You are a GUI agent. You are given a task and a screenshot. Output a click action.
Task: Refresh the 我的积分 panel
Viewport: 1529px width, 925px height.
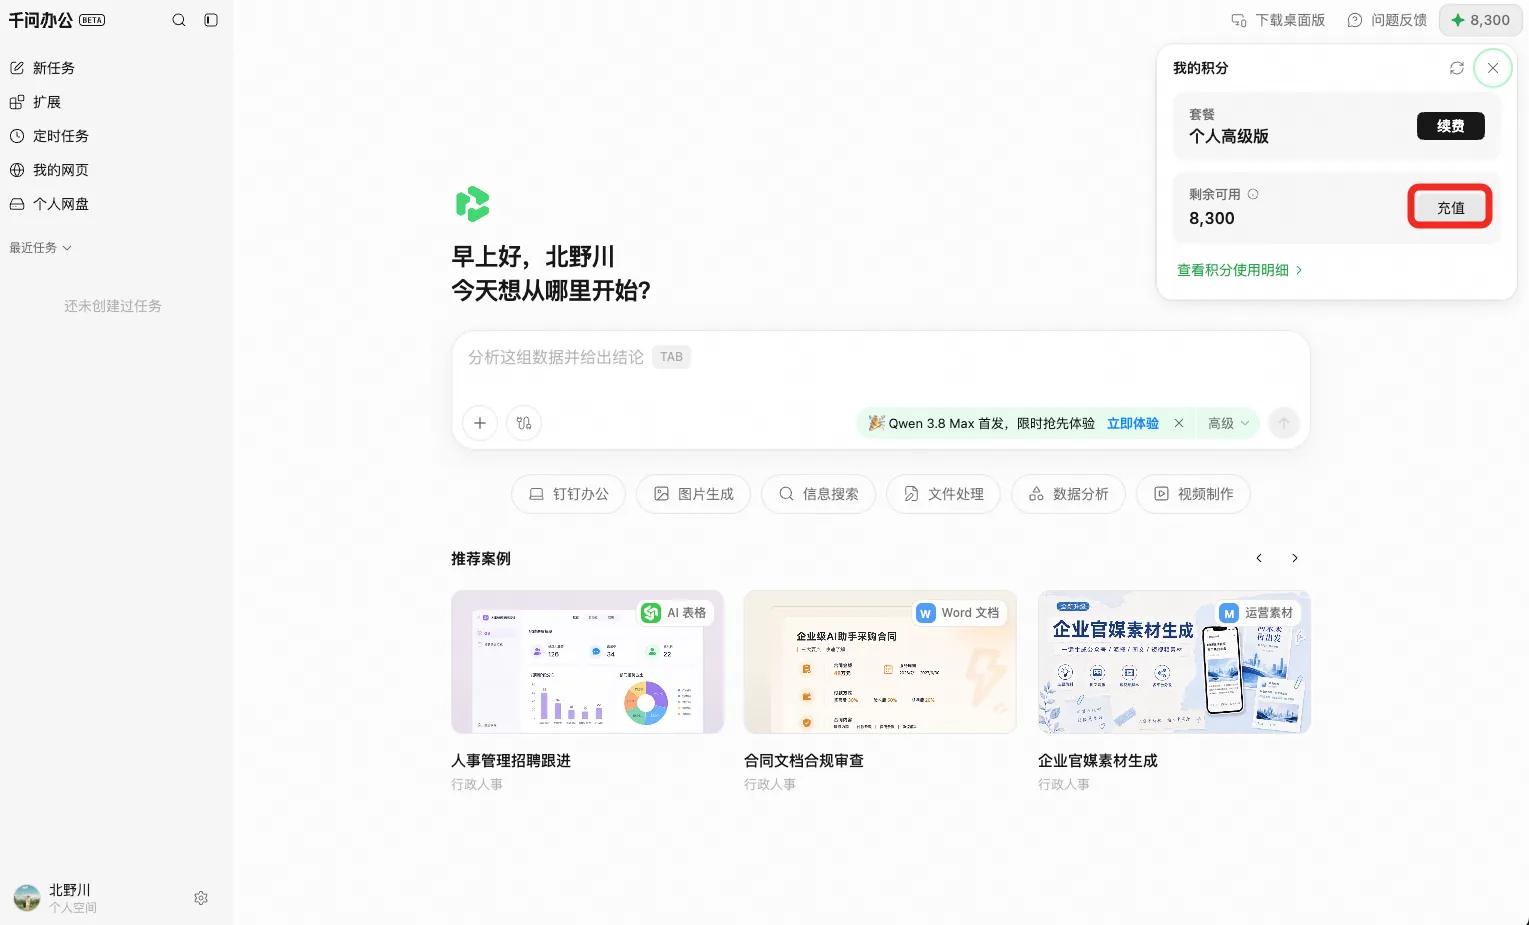point(1457,68)
